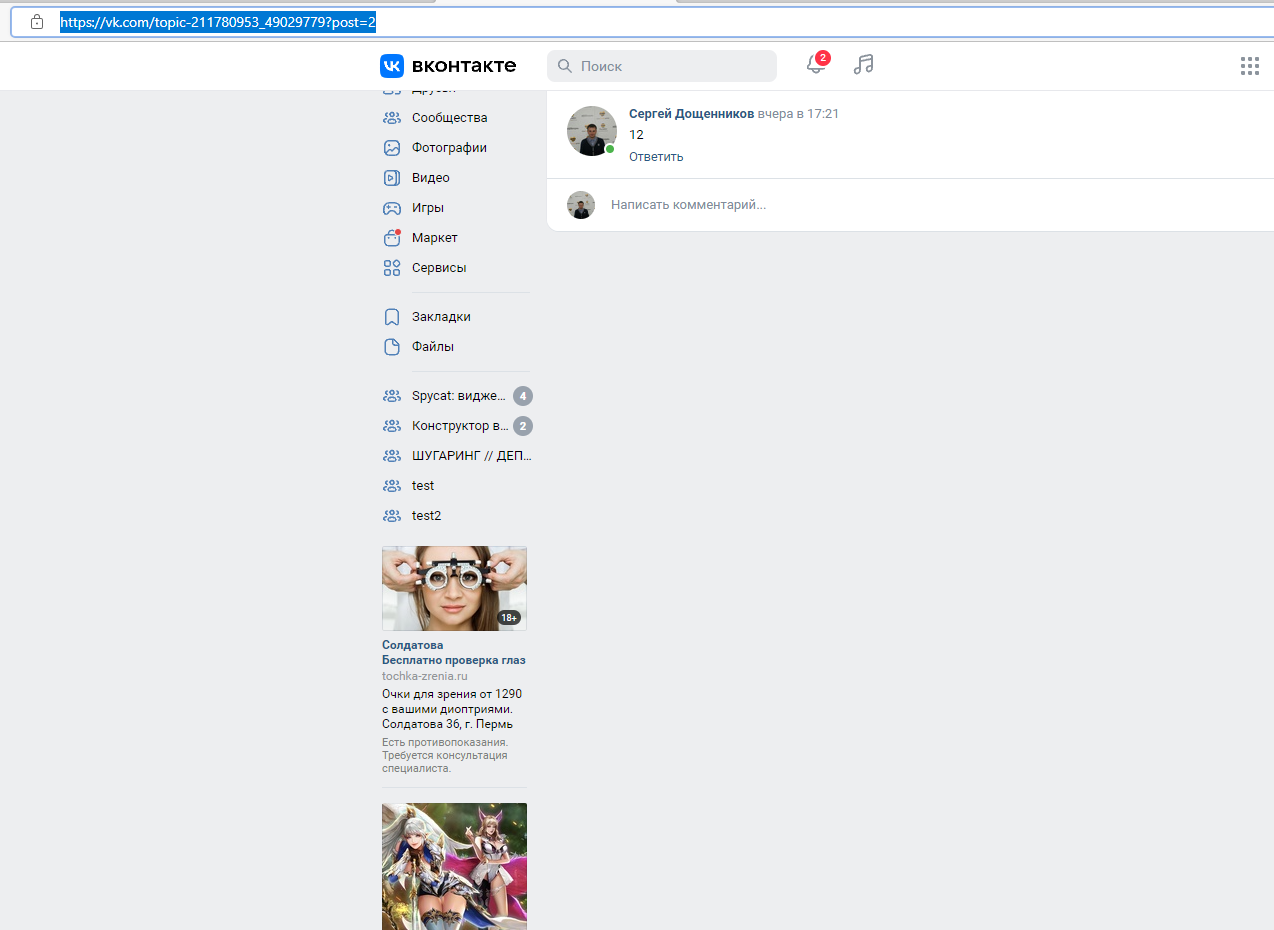The width and height of the screenshot is (1274, 930).
Task: Click the Поиск search field
Action: click(670, 66)
